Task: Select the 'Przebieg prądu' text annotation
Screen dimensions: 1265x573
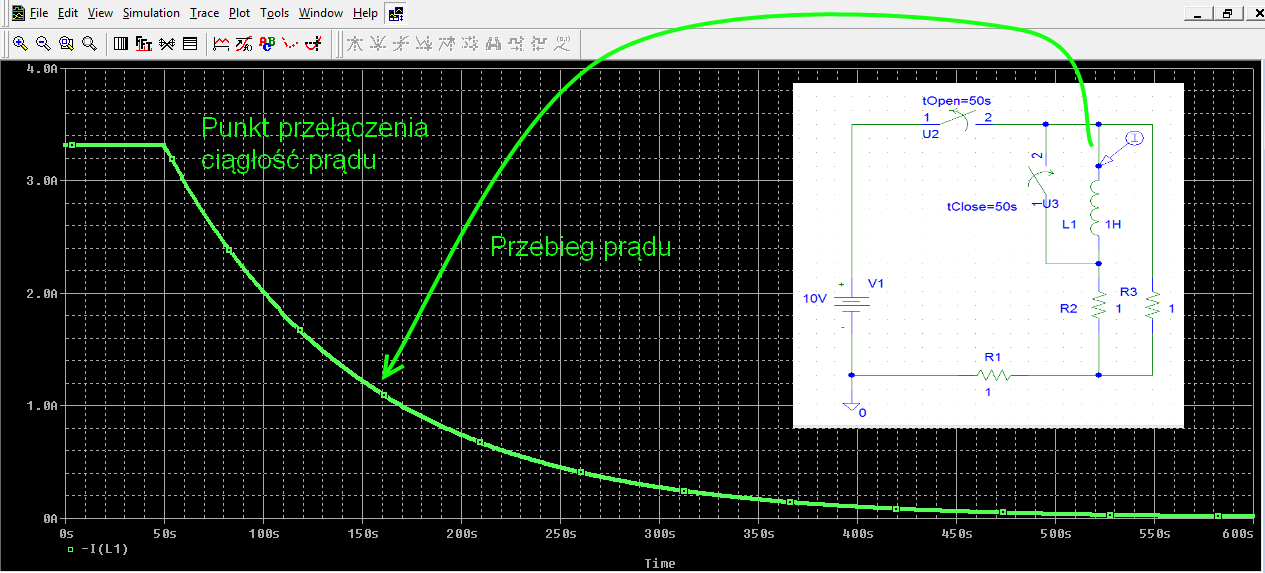Action: click(x=580, y=248)
